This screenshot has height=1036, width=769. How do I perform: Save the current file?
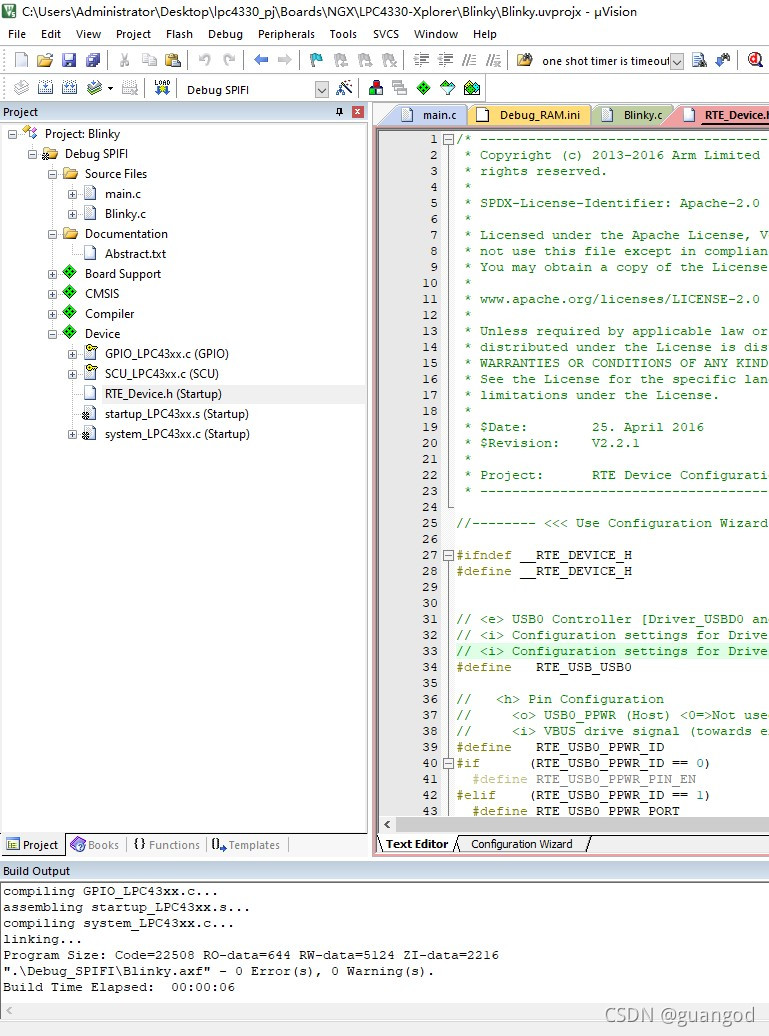[x=69, y=60]
